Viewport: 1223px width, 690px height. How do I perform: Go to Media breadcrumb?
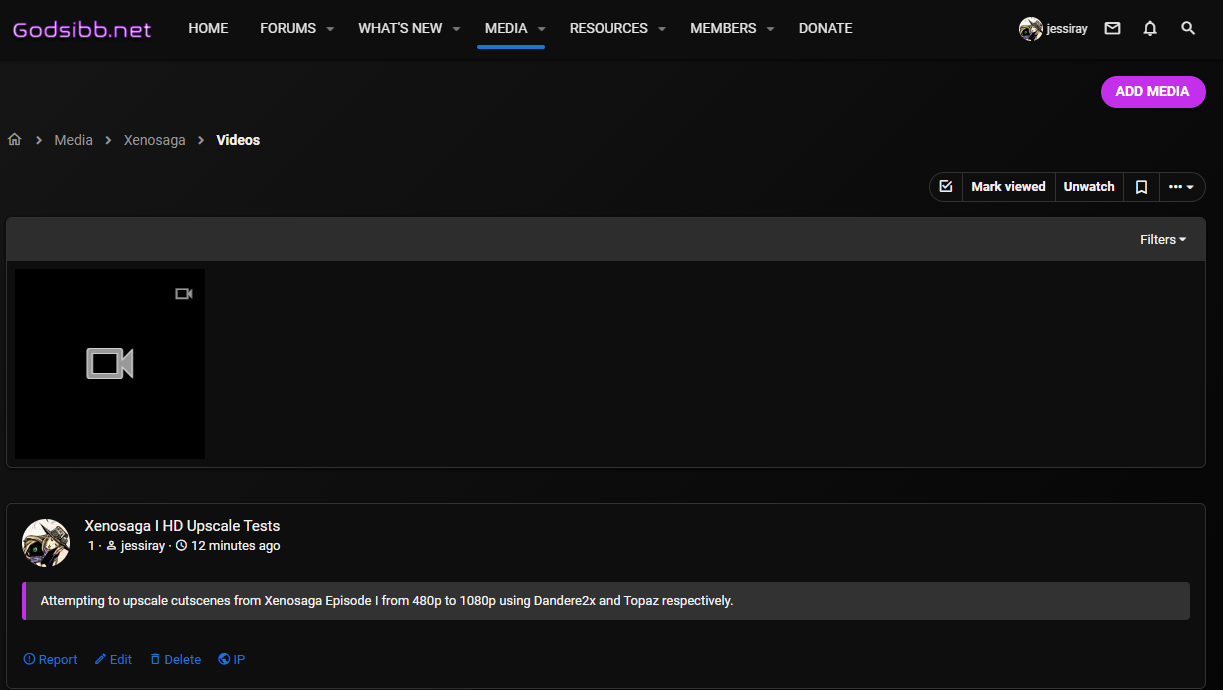[73, 140]
